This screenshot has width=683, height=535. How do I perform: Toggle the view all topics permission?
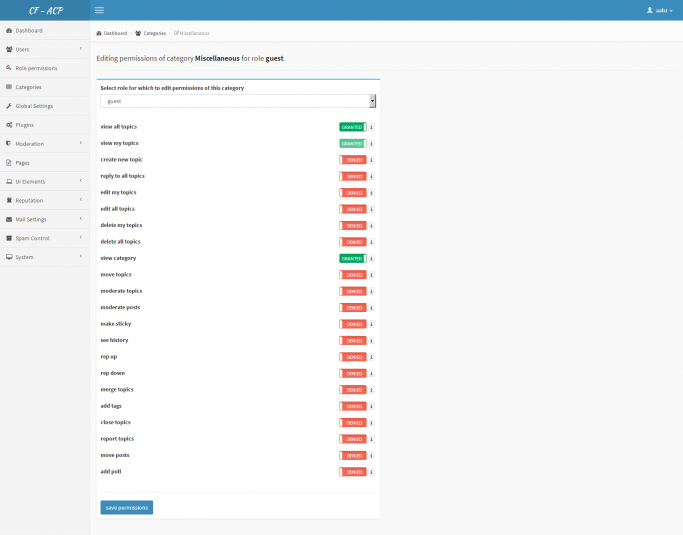click(353, 127)
